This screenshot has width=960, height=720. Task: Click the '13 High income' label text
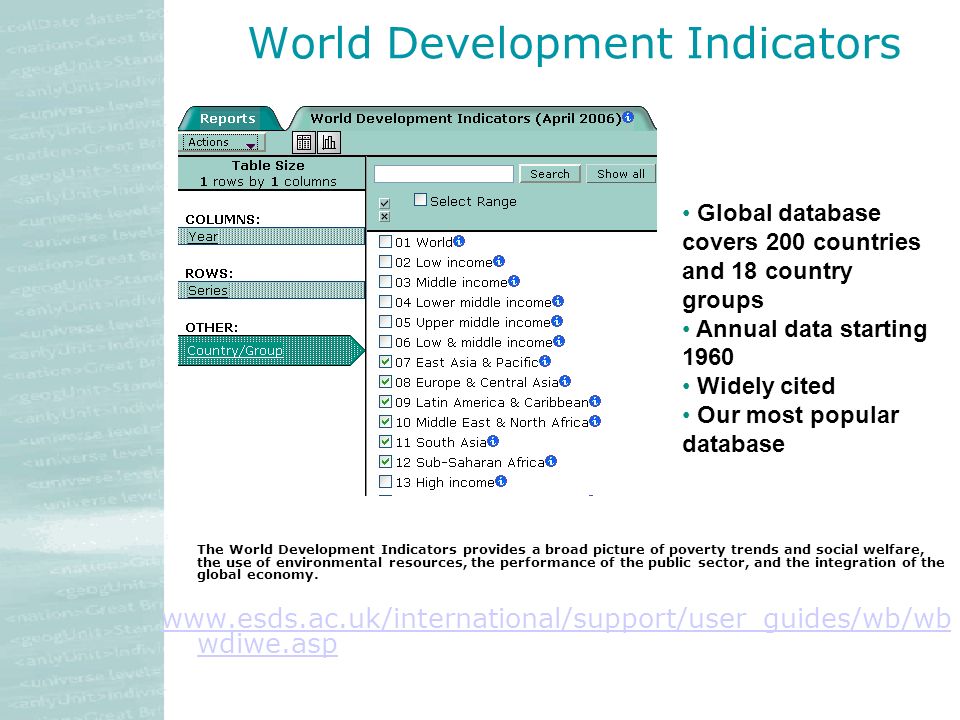[x=444, y=482]
